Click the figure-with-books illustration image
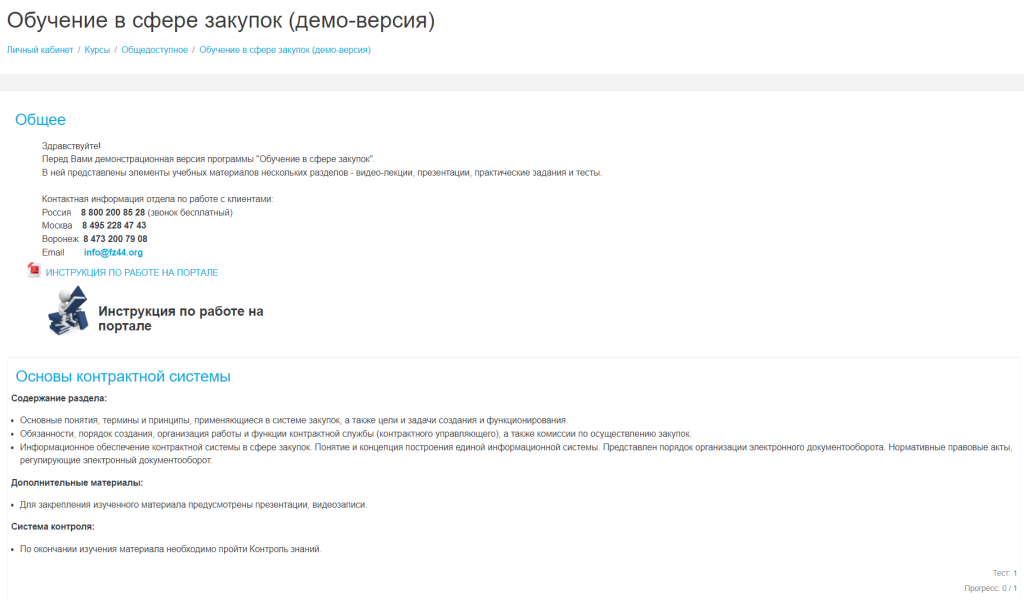Screen dimensions: 1024x600 click(x=68, y=310)
